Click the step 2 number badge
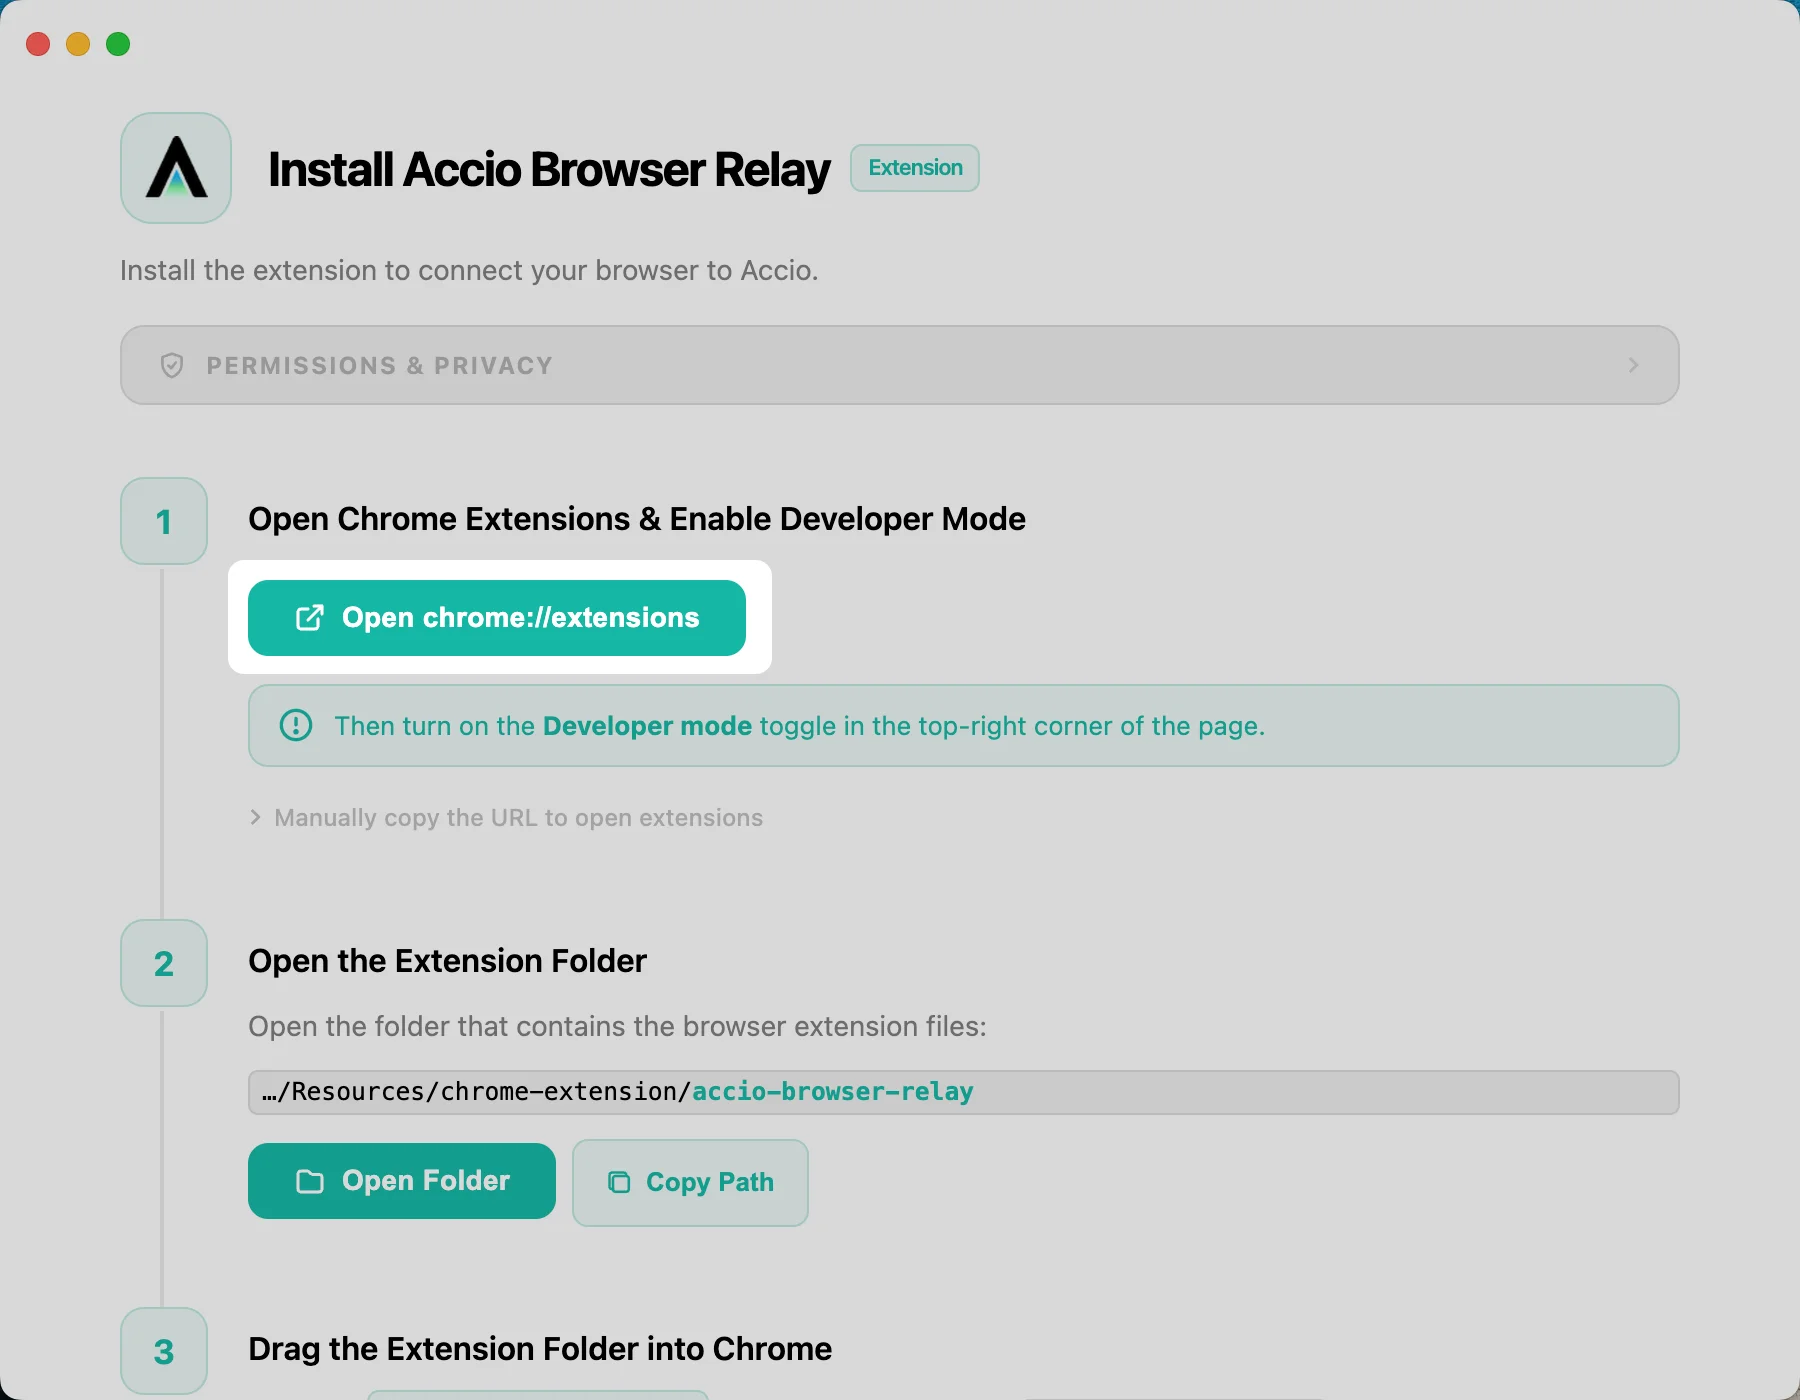 point(164,963)
